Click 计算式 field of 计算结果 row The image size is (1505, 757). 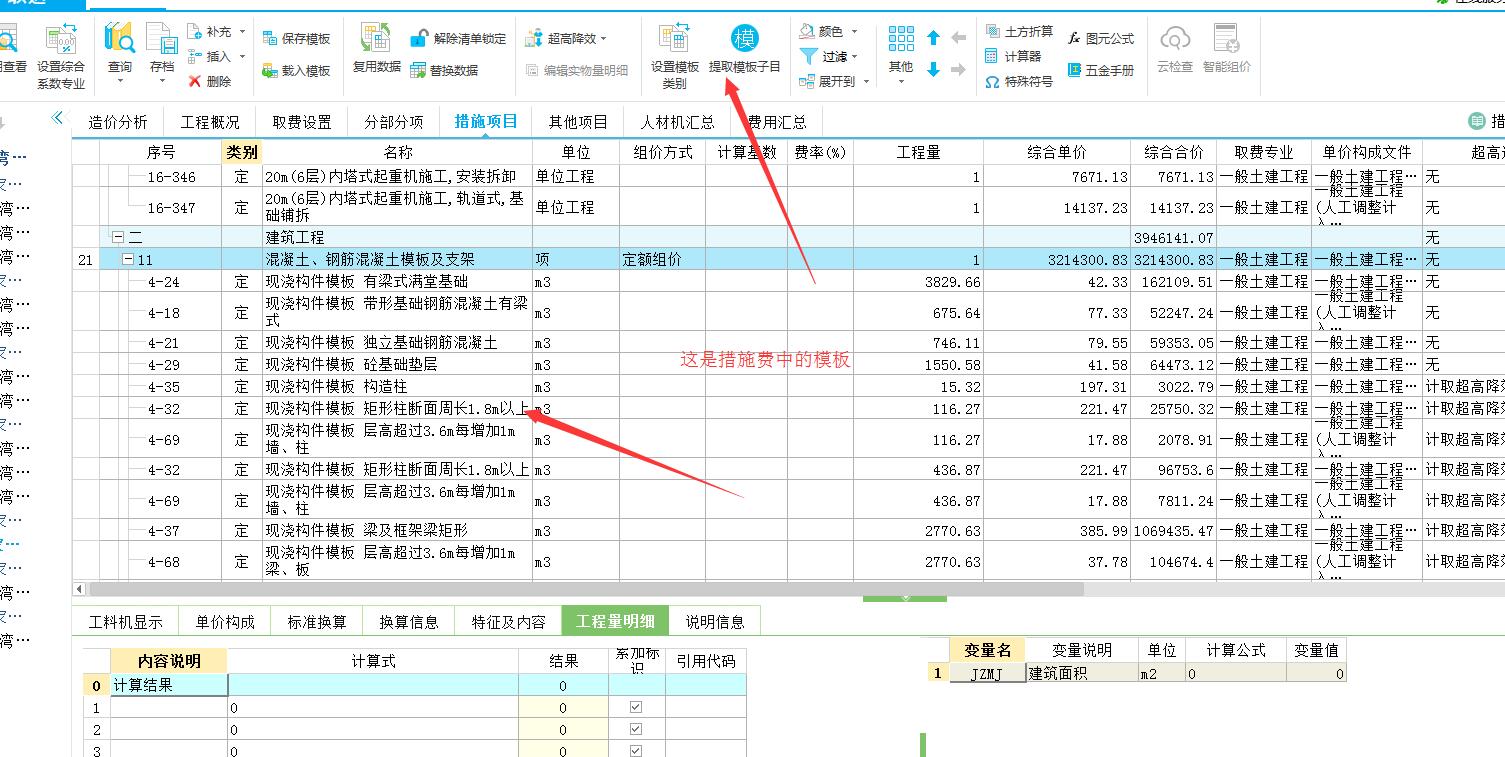(373, 685)
